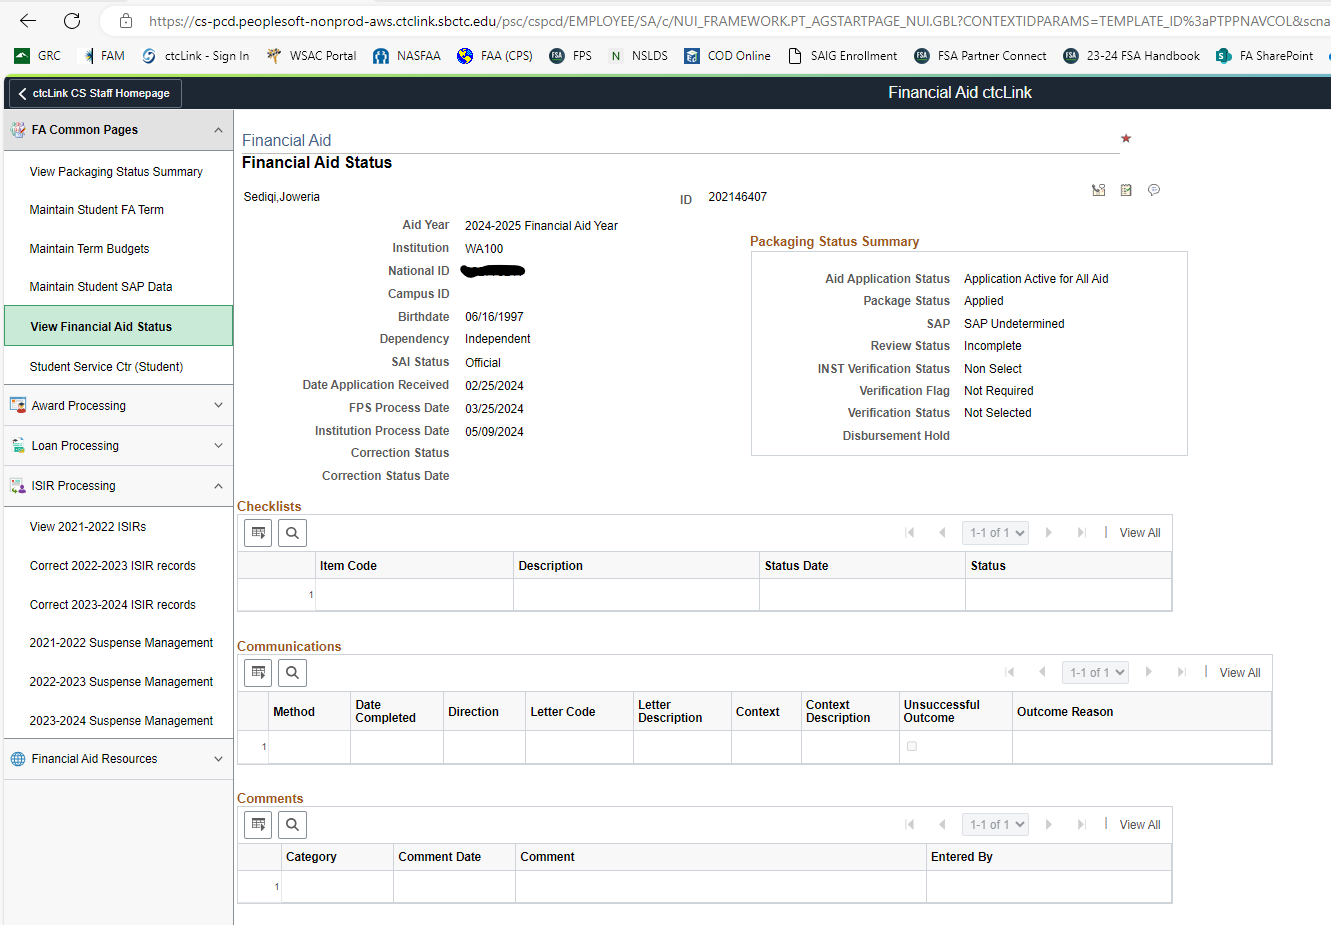Viewport: 1331px width, 925px height.
Task: Open the NASFAA bookmark
Action: 407,56
